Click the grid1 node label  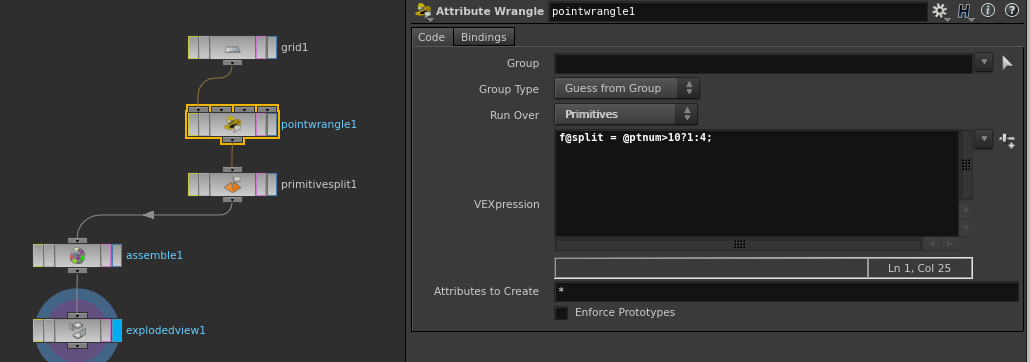[x=294, y=48]
